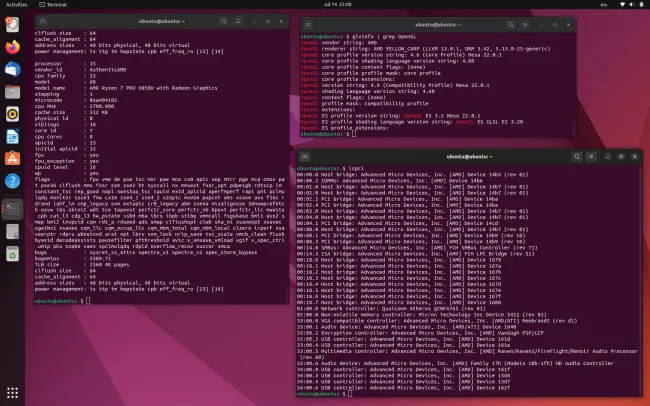Click the 'FCH SMBus Controller' line
The height and width of the screenshot is (406, 650).
click(417, 248)
